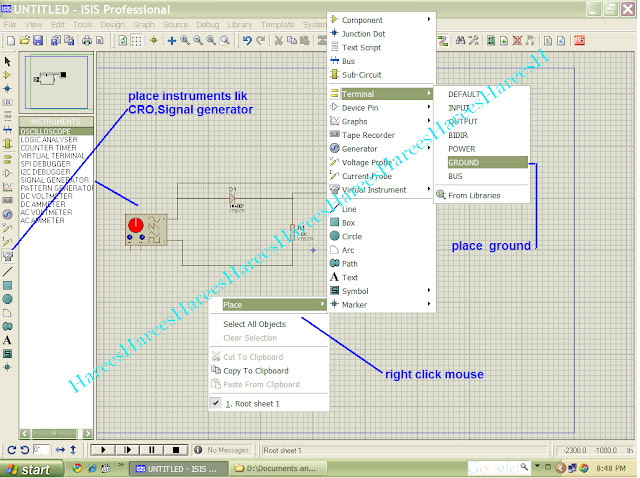Click the binoculars search toolbar icon
The image size is (640, 478).
pyautogui.click(x=460, y=40)
